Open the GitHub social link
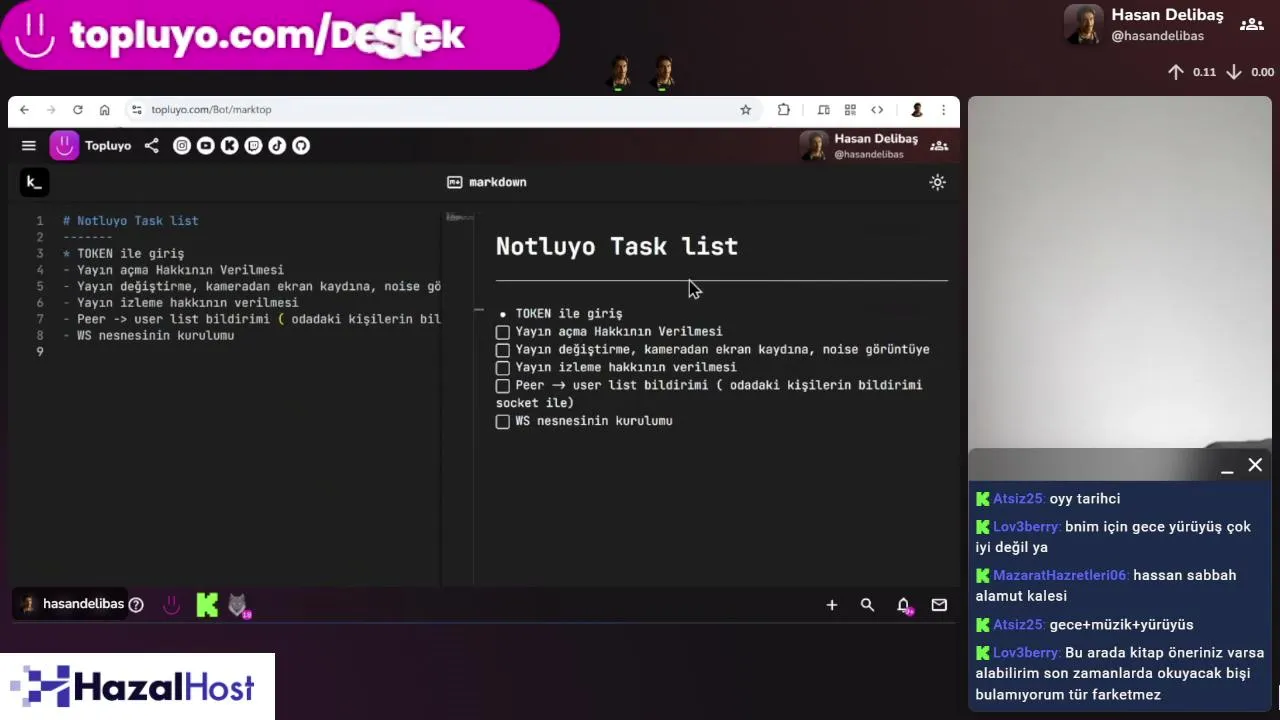1280x720 pixels. point(301,146)
